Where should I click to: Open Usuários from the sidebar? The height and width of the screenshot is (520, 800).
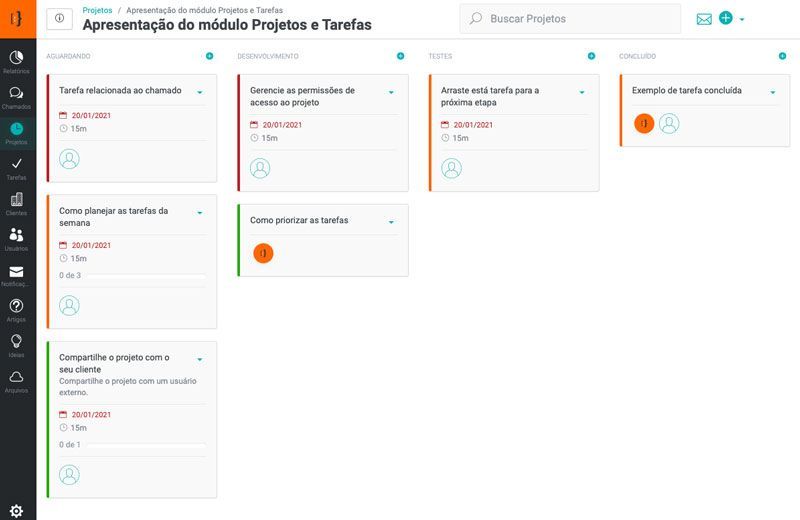(17, 238)
